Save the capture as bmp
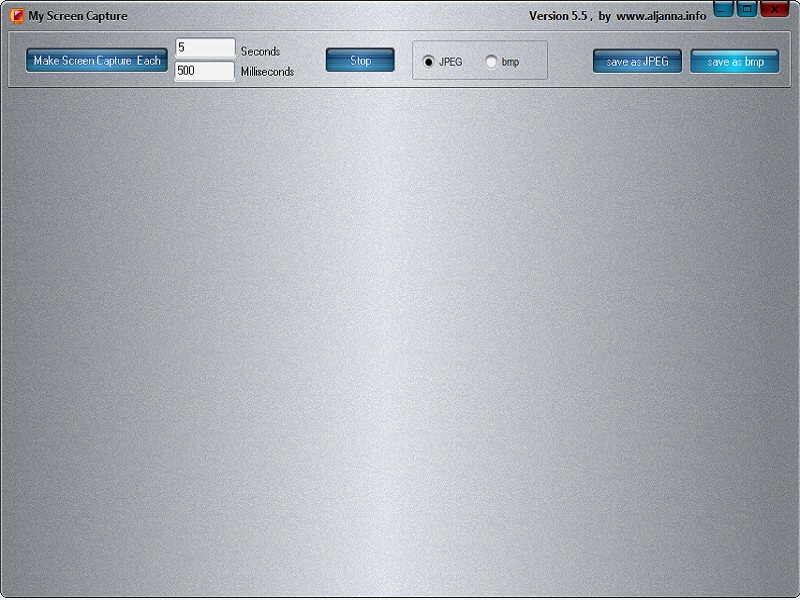This screenshot has width=800, height=600. point(735,61)
